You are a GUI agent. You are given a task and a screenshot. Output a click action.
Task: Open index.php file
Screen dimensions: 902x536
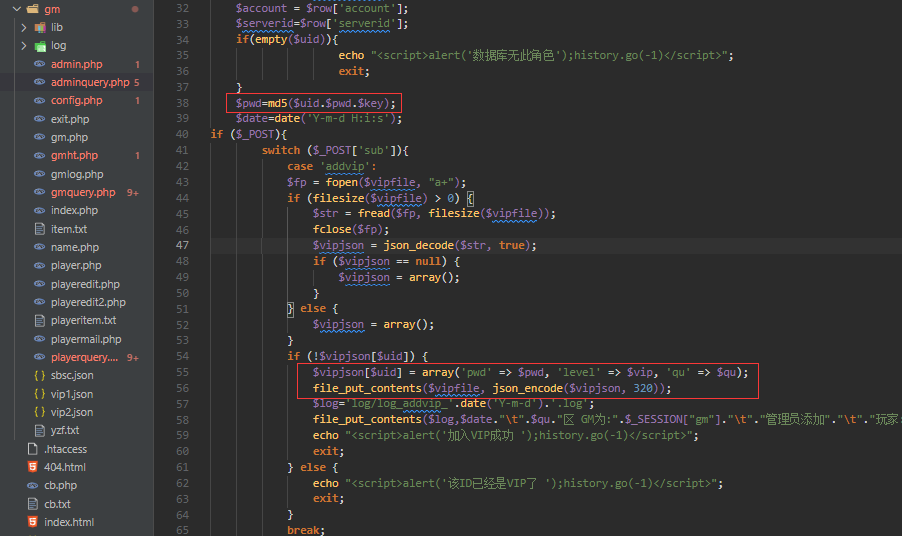point(74,210)
